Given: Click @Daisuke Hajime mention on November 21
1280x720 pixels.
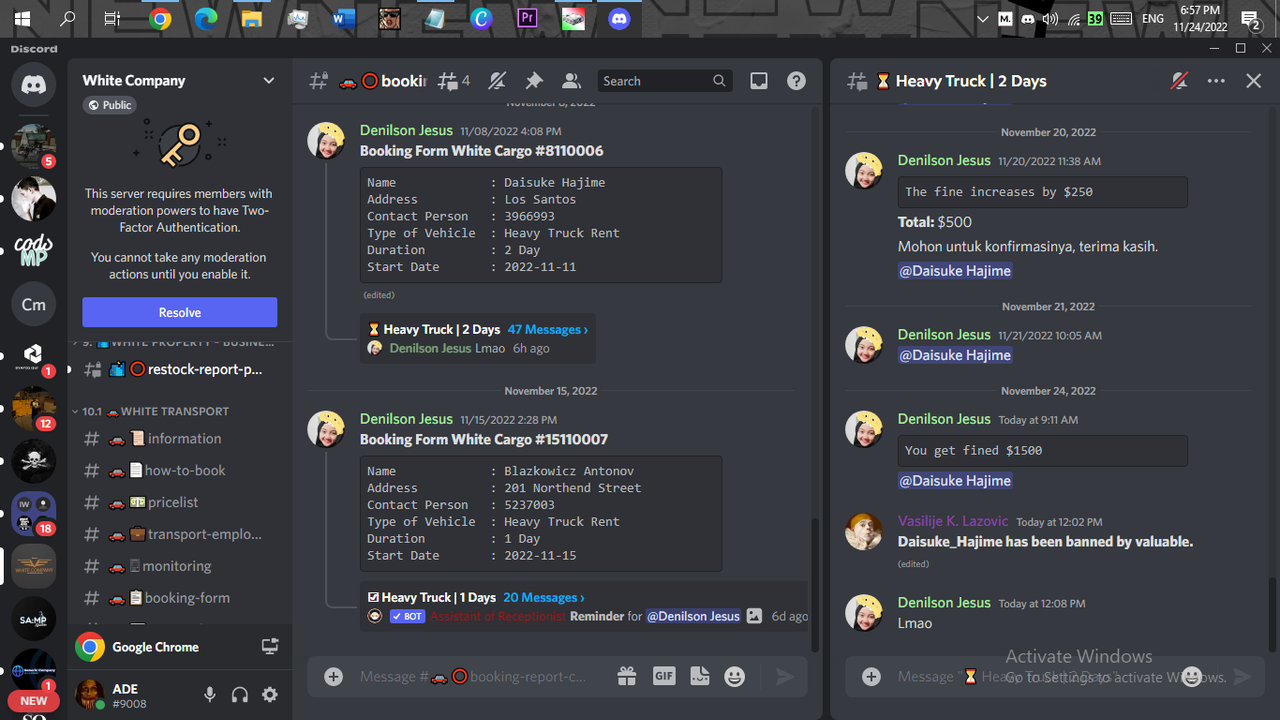Looking at the screenshot, I should tap(955, 355).
